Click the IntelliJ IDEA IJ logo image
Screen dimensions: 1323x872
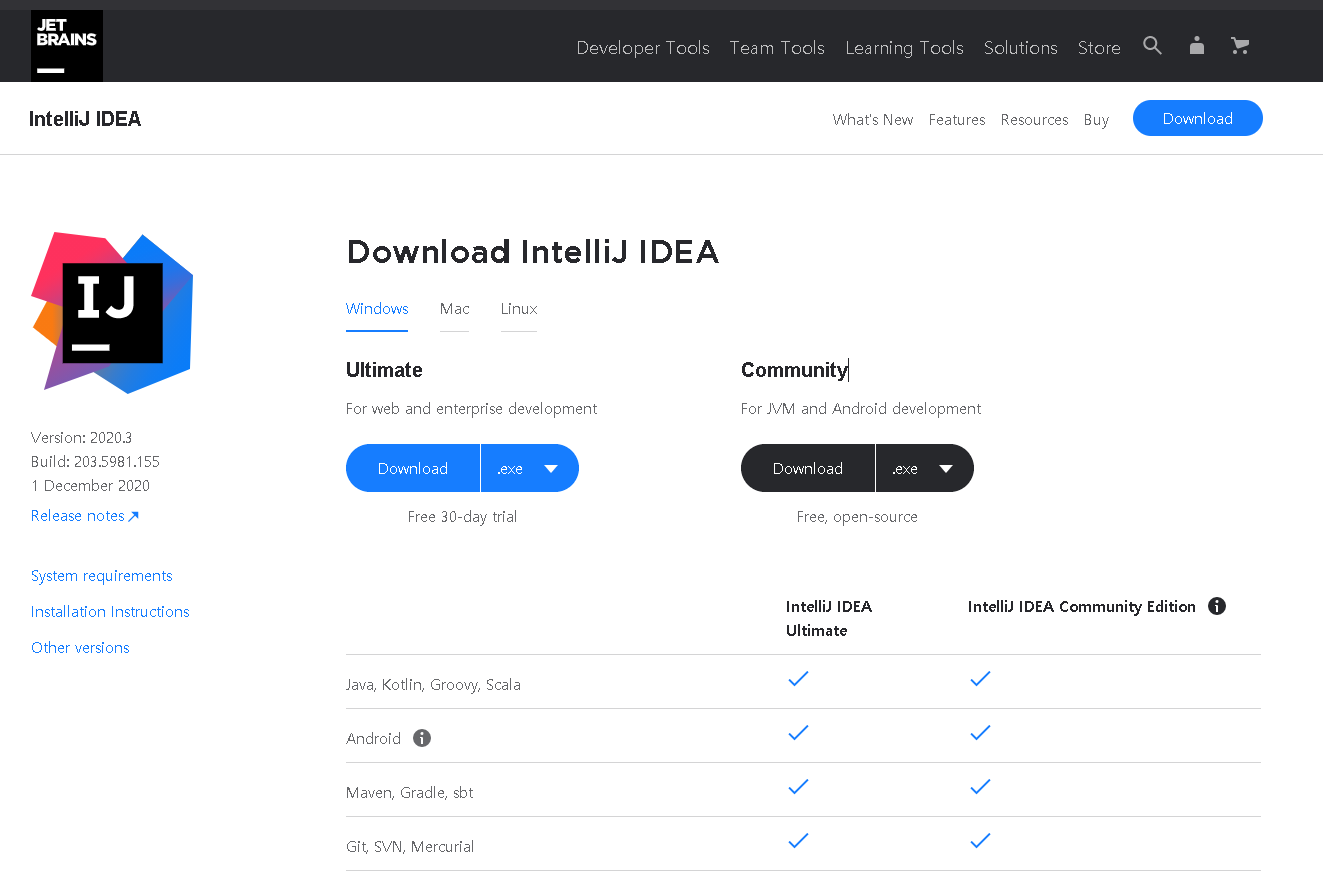tap(112, 313)
